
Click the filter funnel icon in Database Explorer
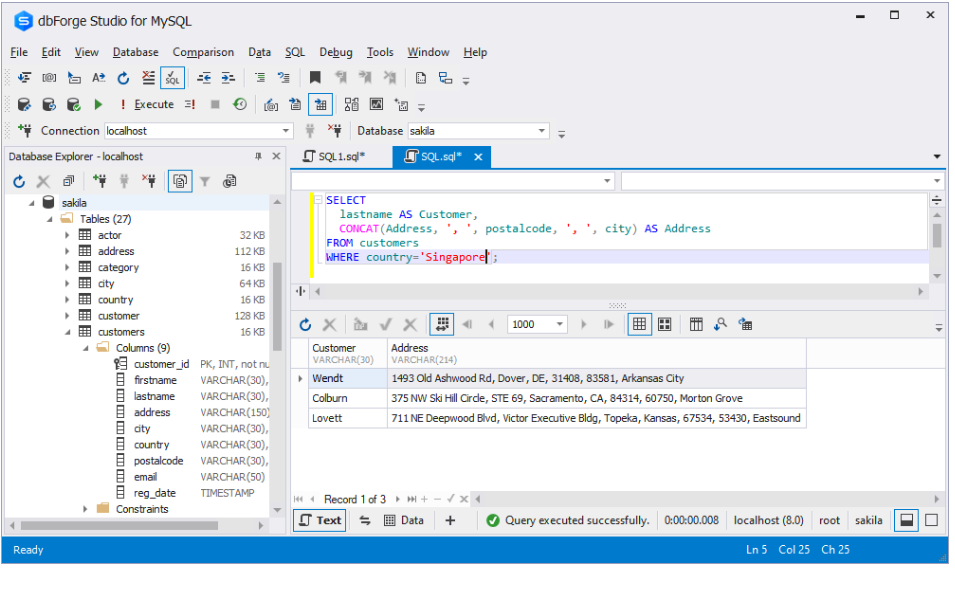pyautogui.click(x=205, y=181)
